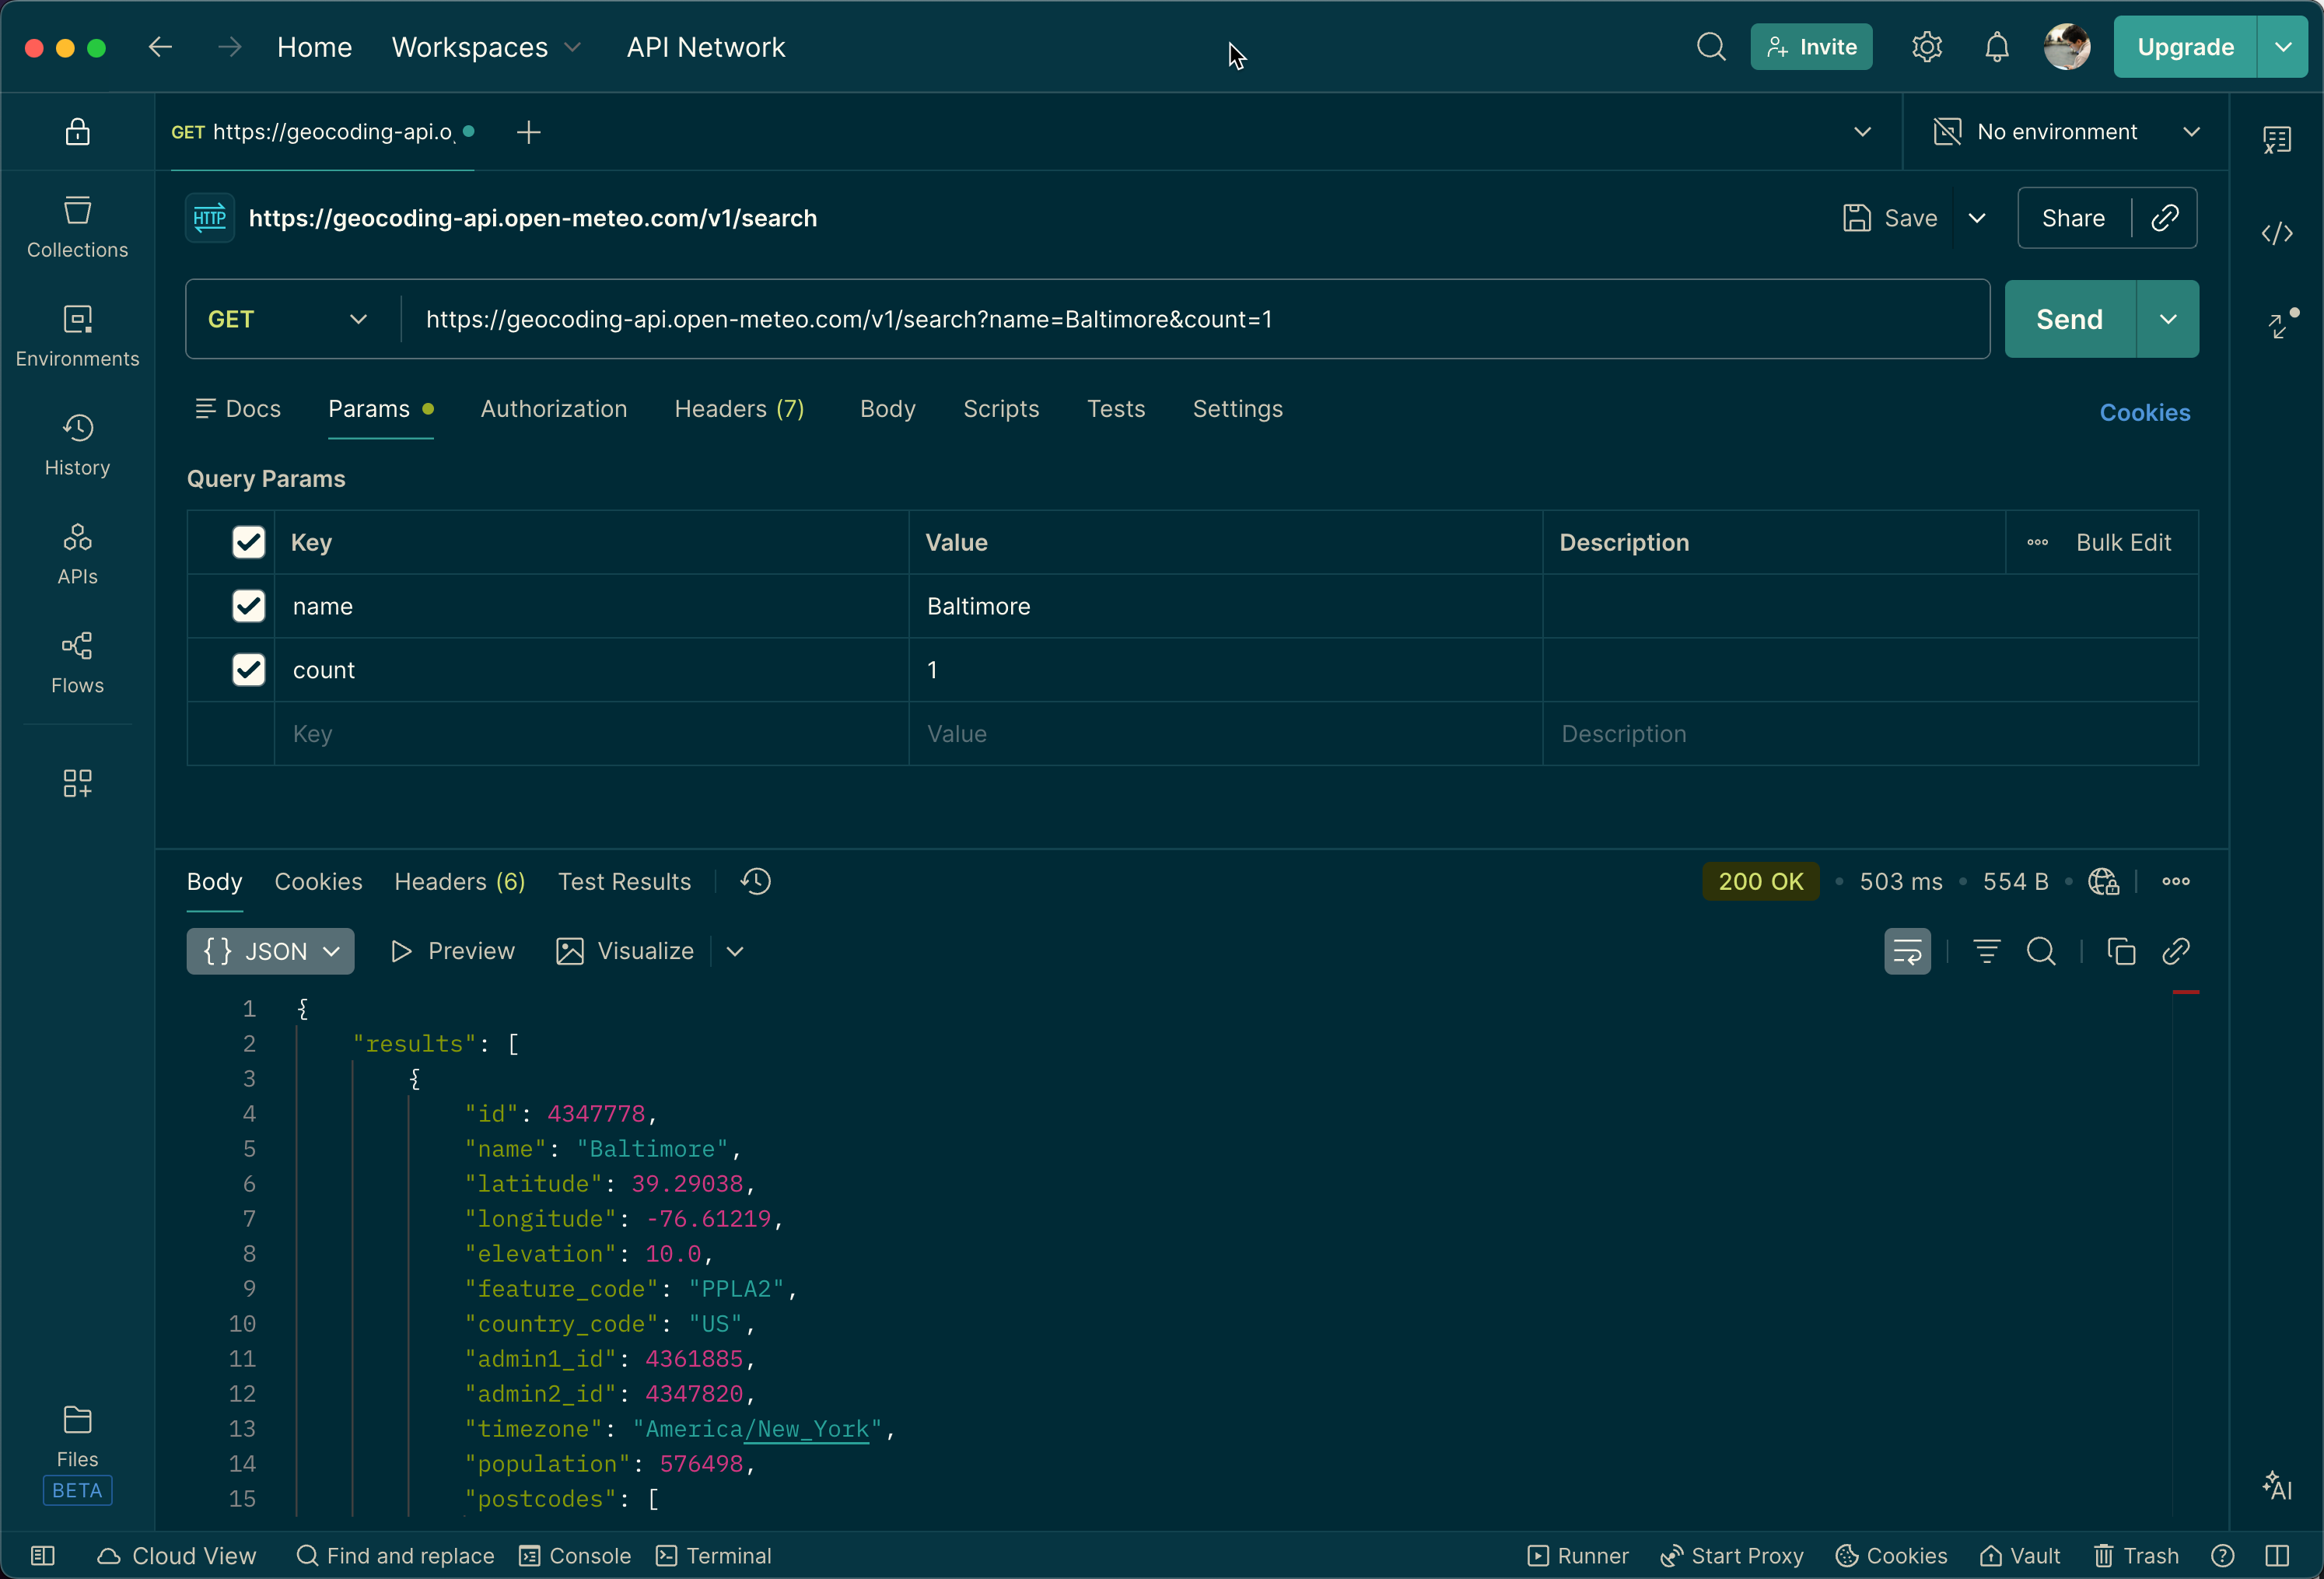
Task: Uncheck the count parameter checkbox
Action: 249,670
